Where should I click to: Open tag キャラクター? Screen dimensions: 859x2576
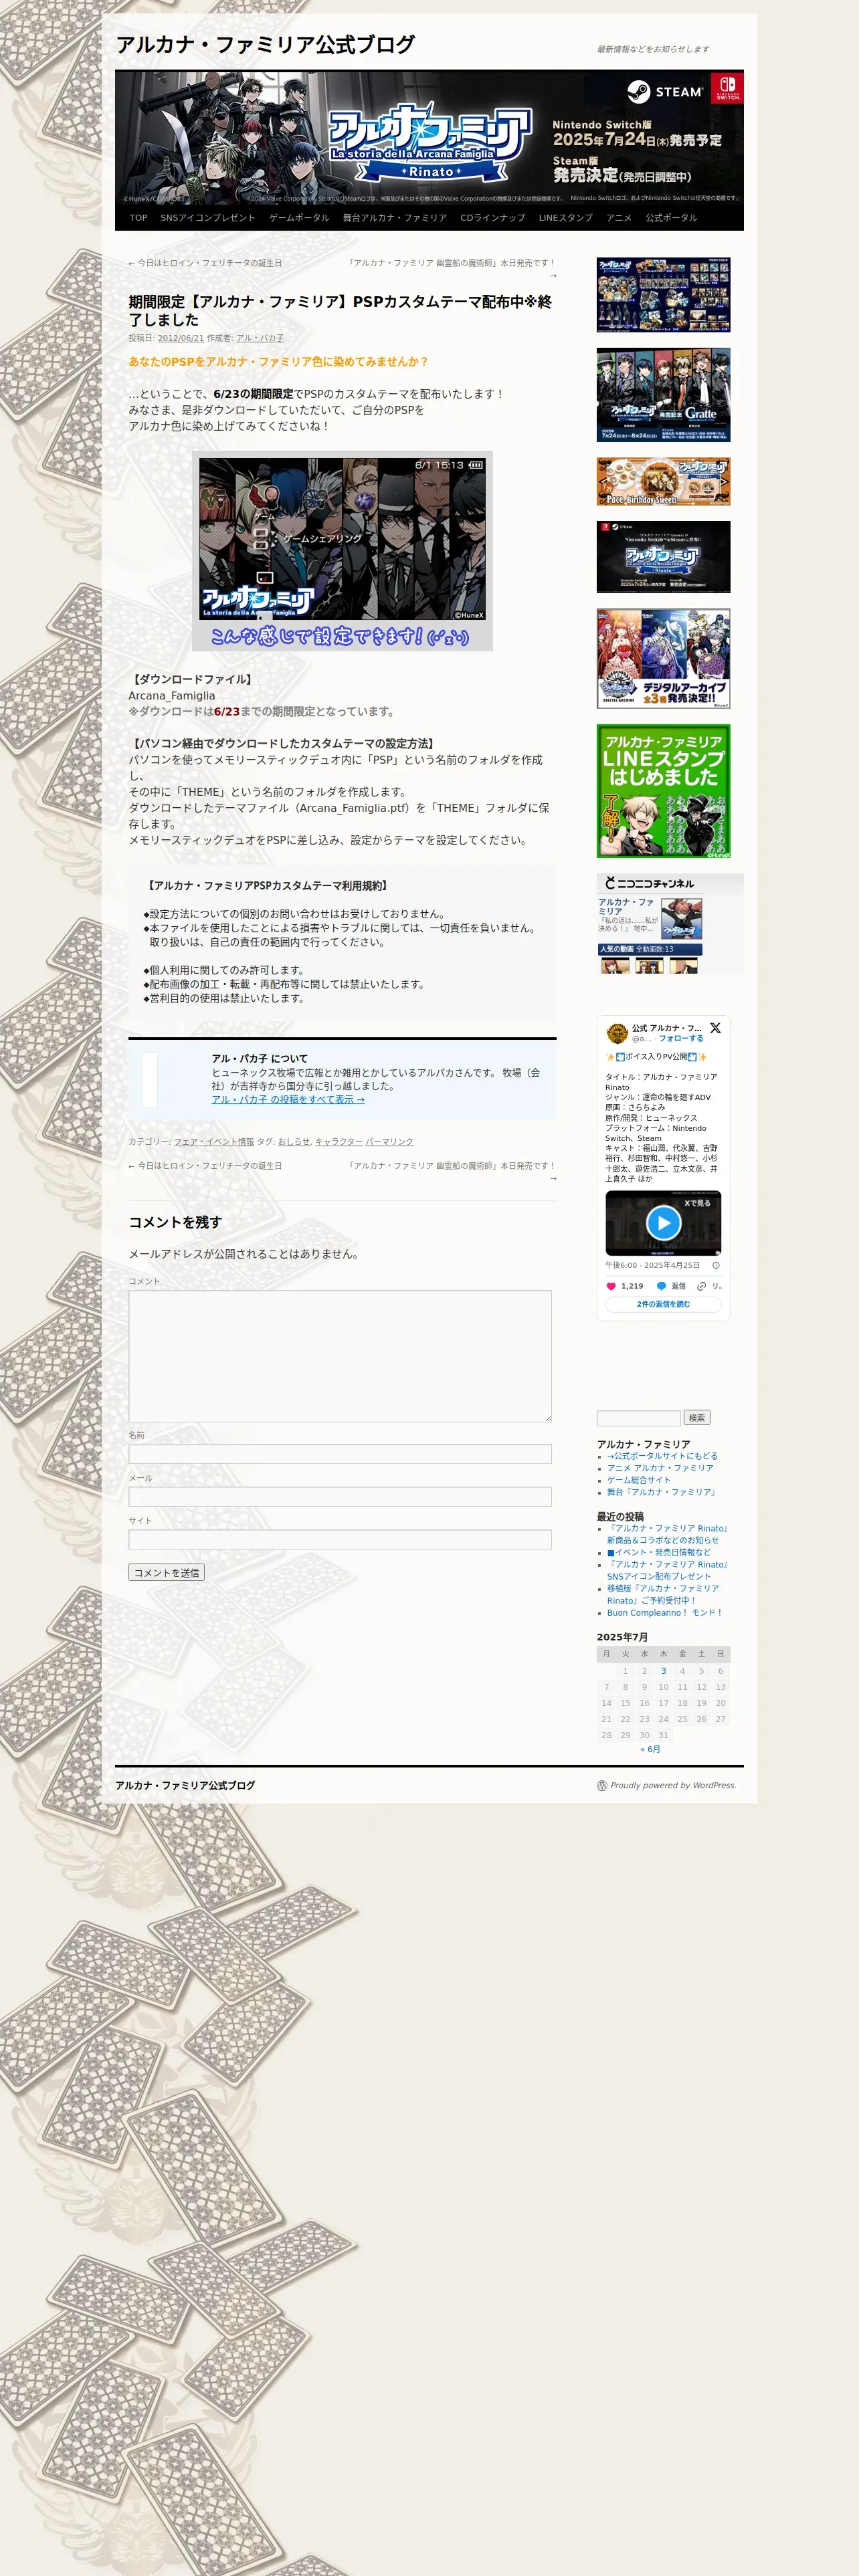click(x=339, y=1141)
